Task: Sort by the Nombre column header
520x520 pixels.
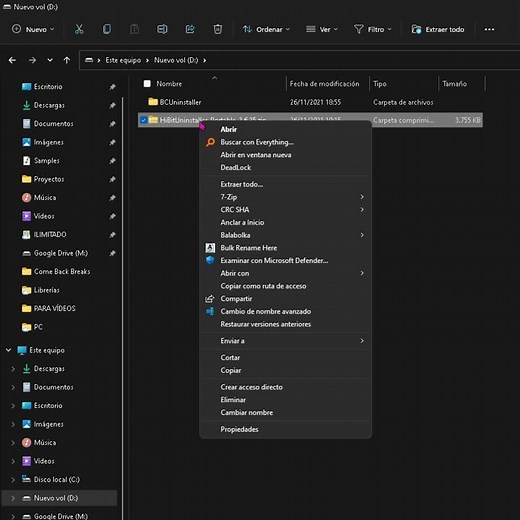Action: coord(169,84)
